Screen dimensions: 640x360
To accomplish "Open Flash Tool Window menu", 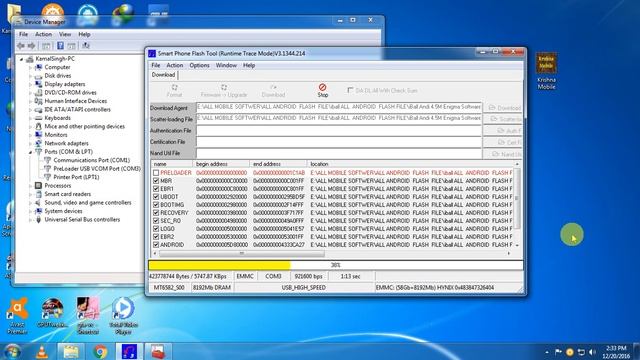I will (226, 65).
